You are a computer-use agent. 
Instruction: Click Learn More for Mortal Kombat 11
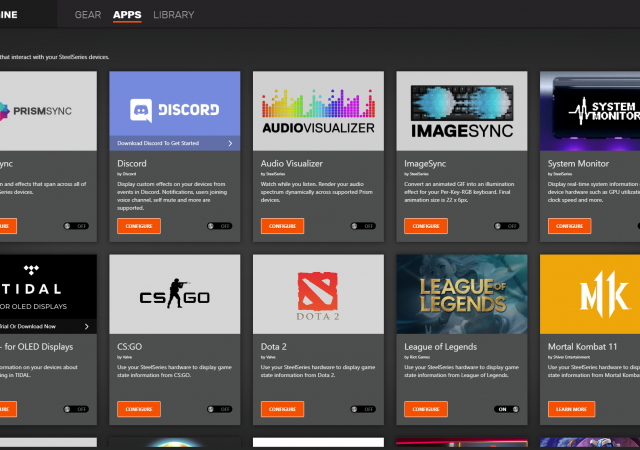[569, 409]
